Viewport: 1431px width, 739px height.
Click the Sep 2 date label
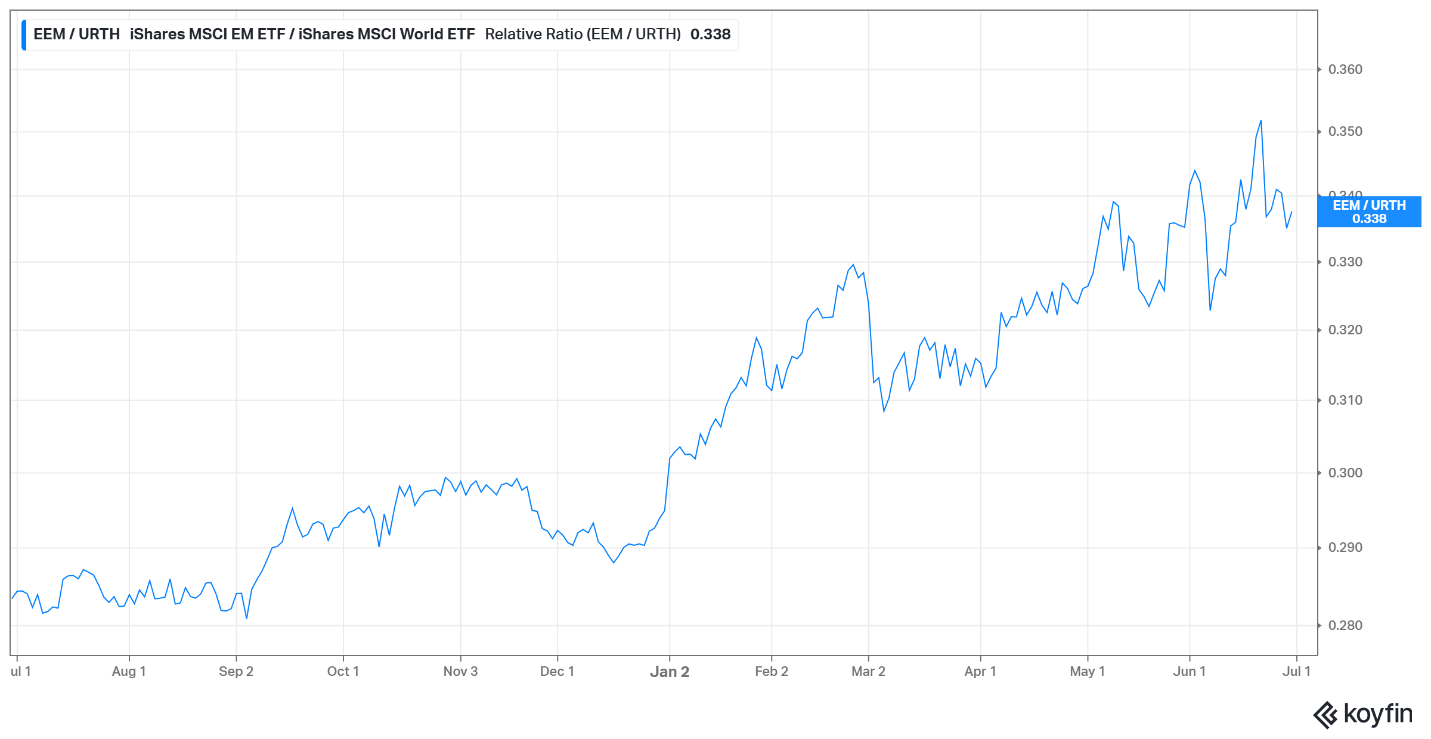coord(236,671)
